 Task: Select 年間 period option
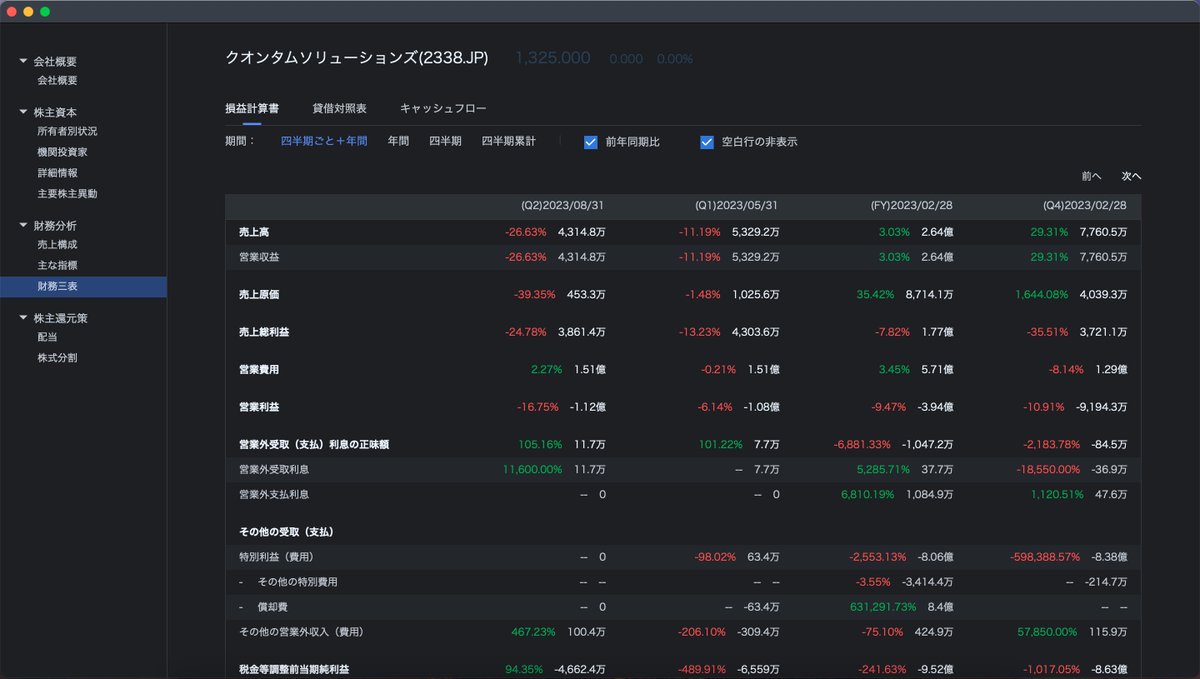tap(398, 142)
